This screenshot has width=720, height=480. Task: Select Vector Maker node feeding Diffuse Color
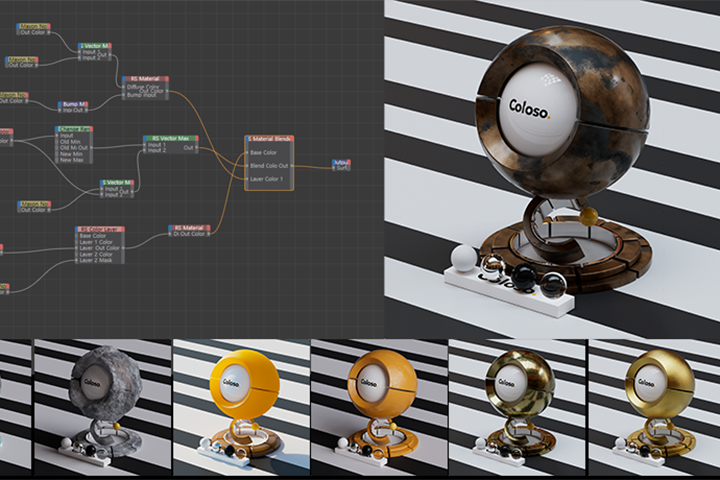(x=95, y=51)
